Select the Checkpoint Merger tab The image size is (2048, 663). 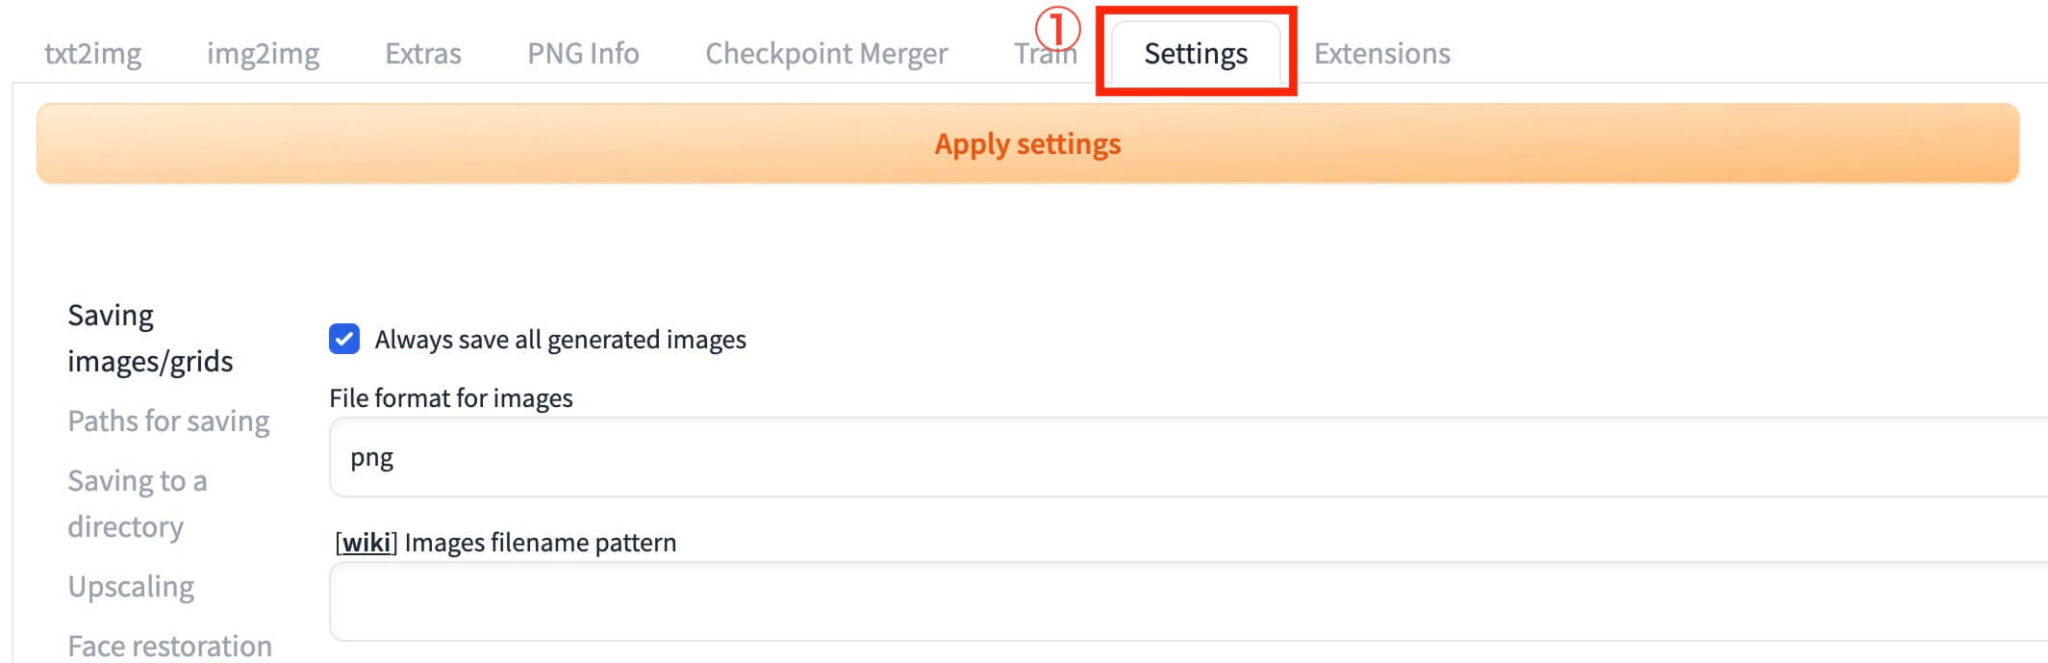point(826,53)
